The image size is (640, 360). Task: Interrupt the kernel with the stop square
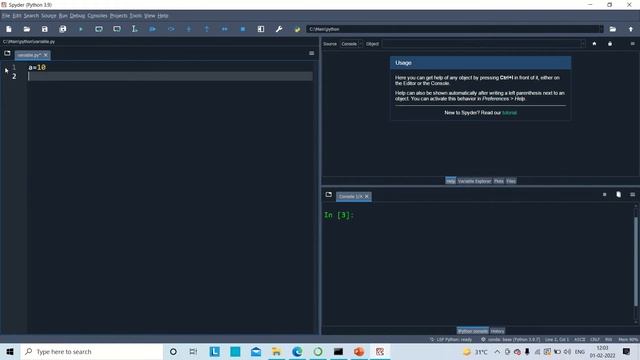pos(604,195)
